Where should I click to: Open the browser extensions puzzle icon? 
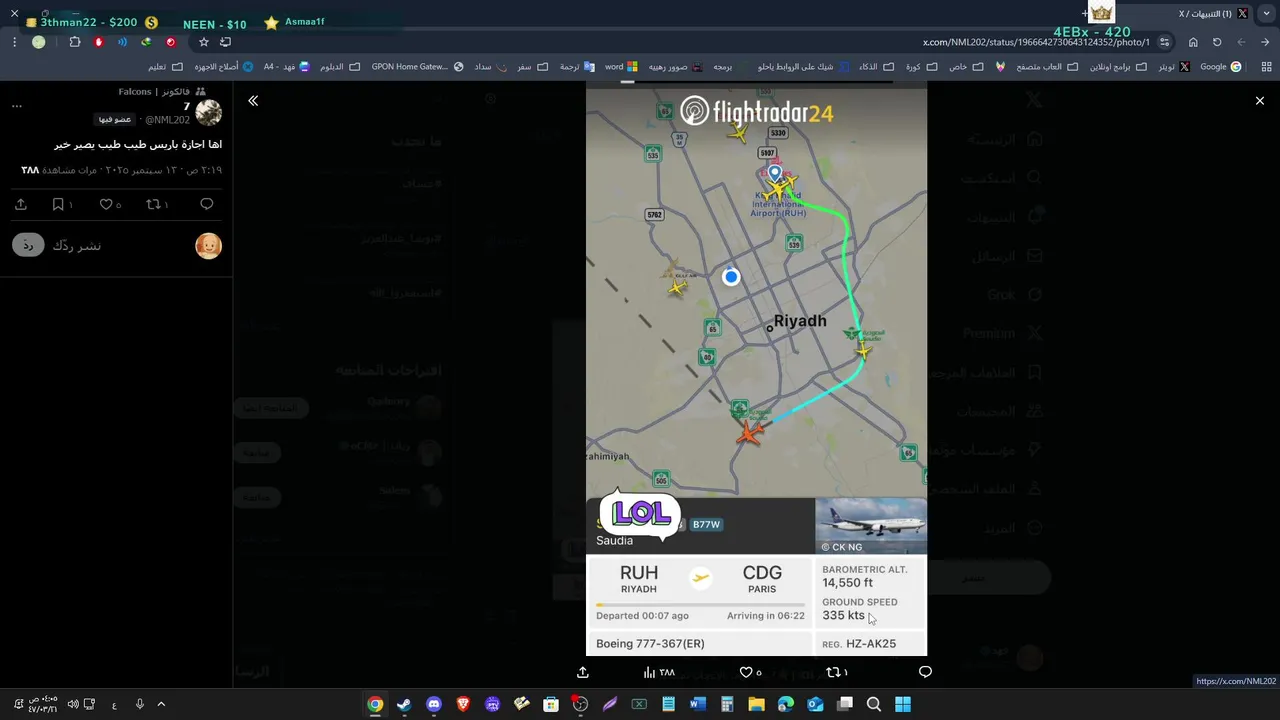click(75, 42)
